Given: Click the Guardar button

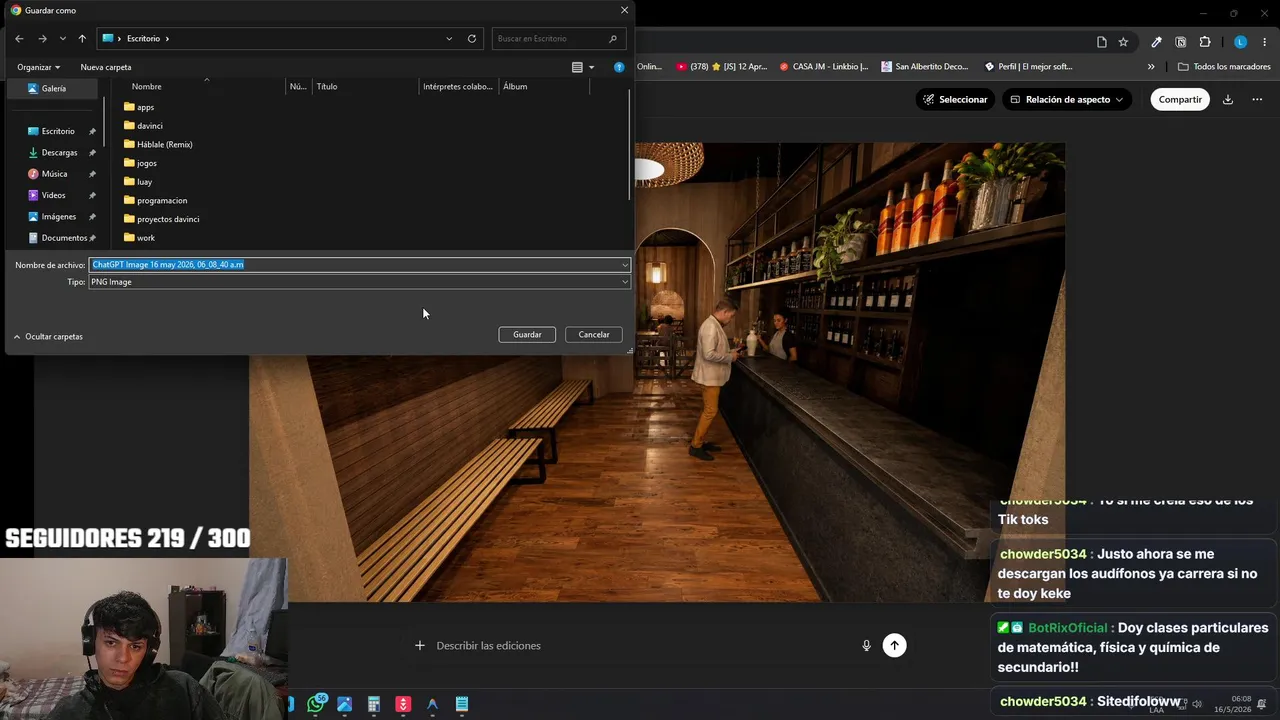Looking at the screenshot, I should click(x=527, y=335).
